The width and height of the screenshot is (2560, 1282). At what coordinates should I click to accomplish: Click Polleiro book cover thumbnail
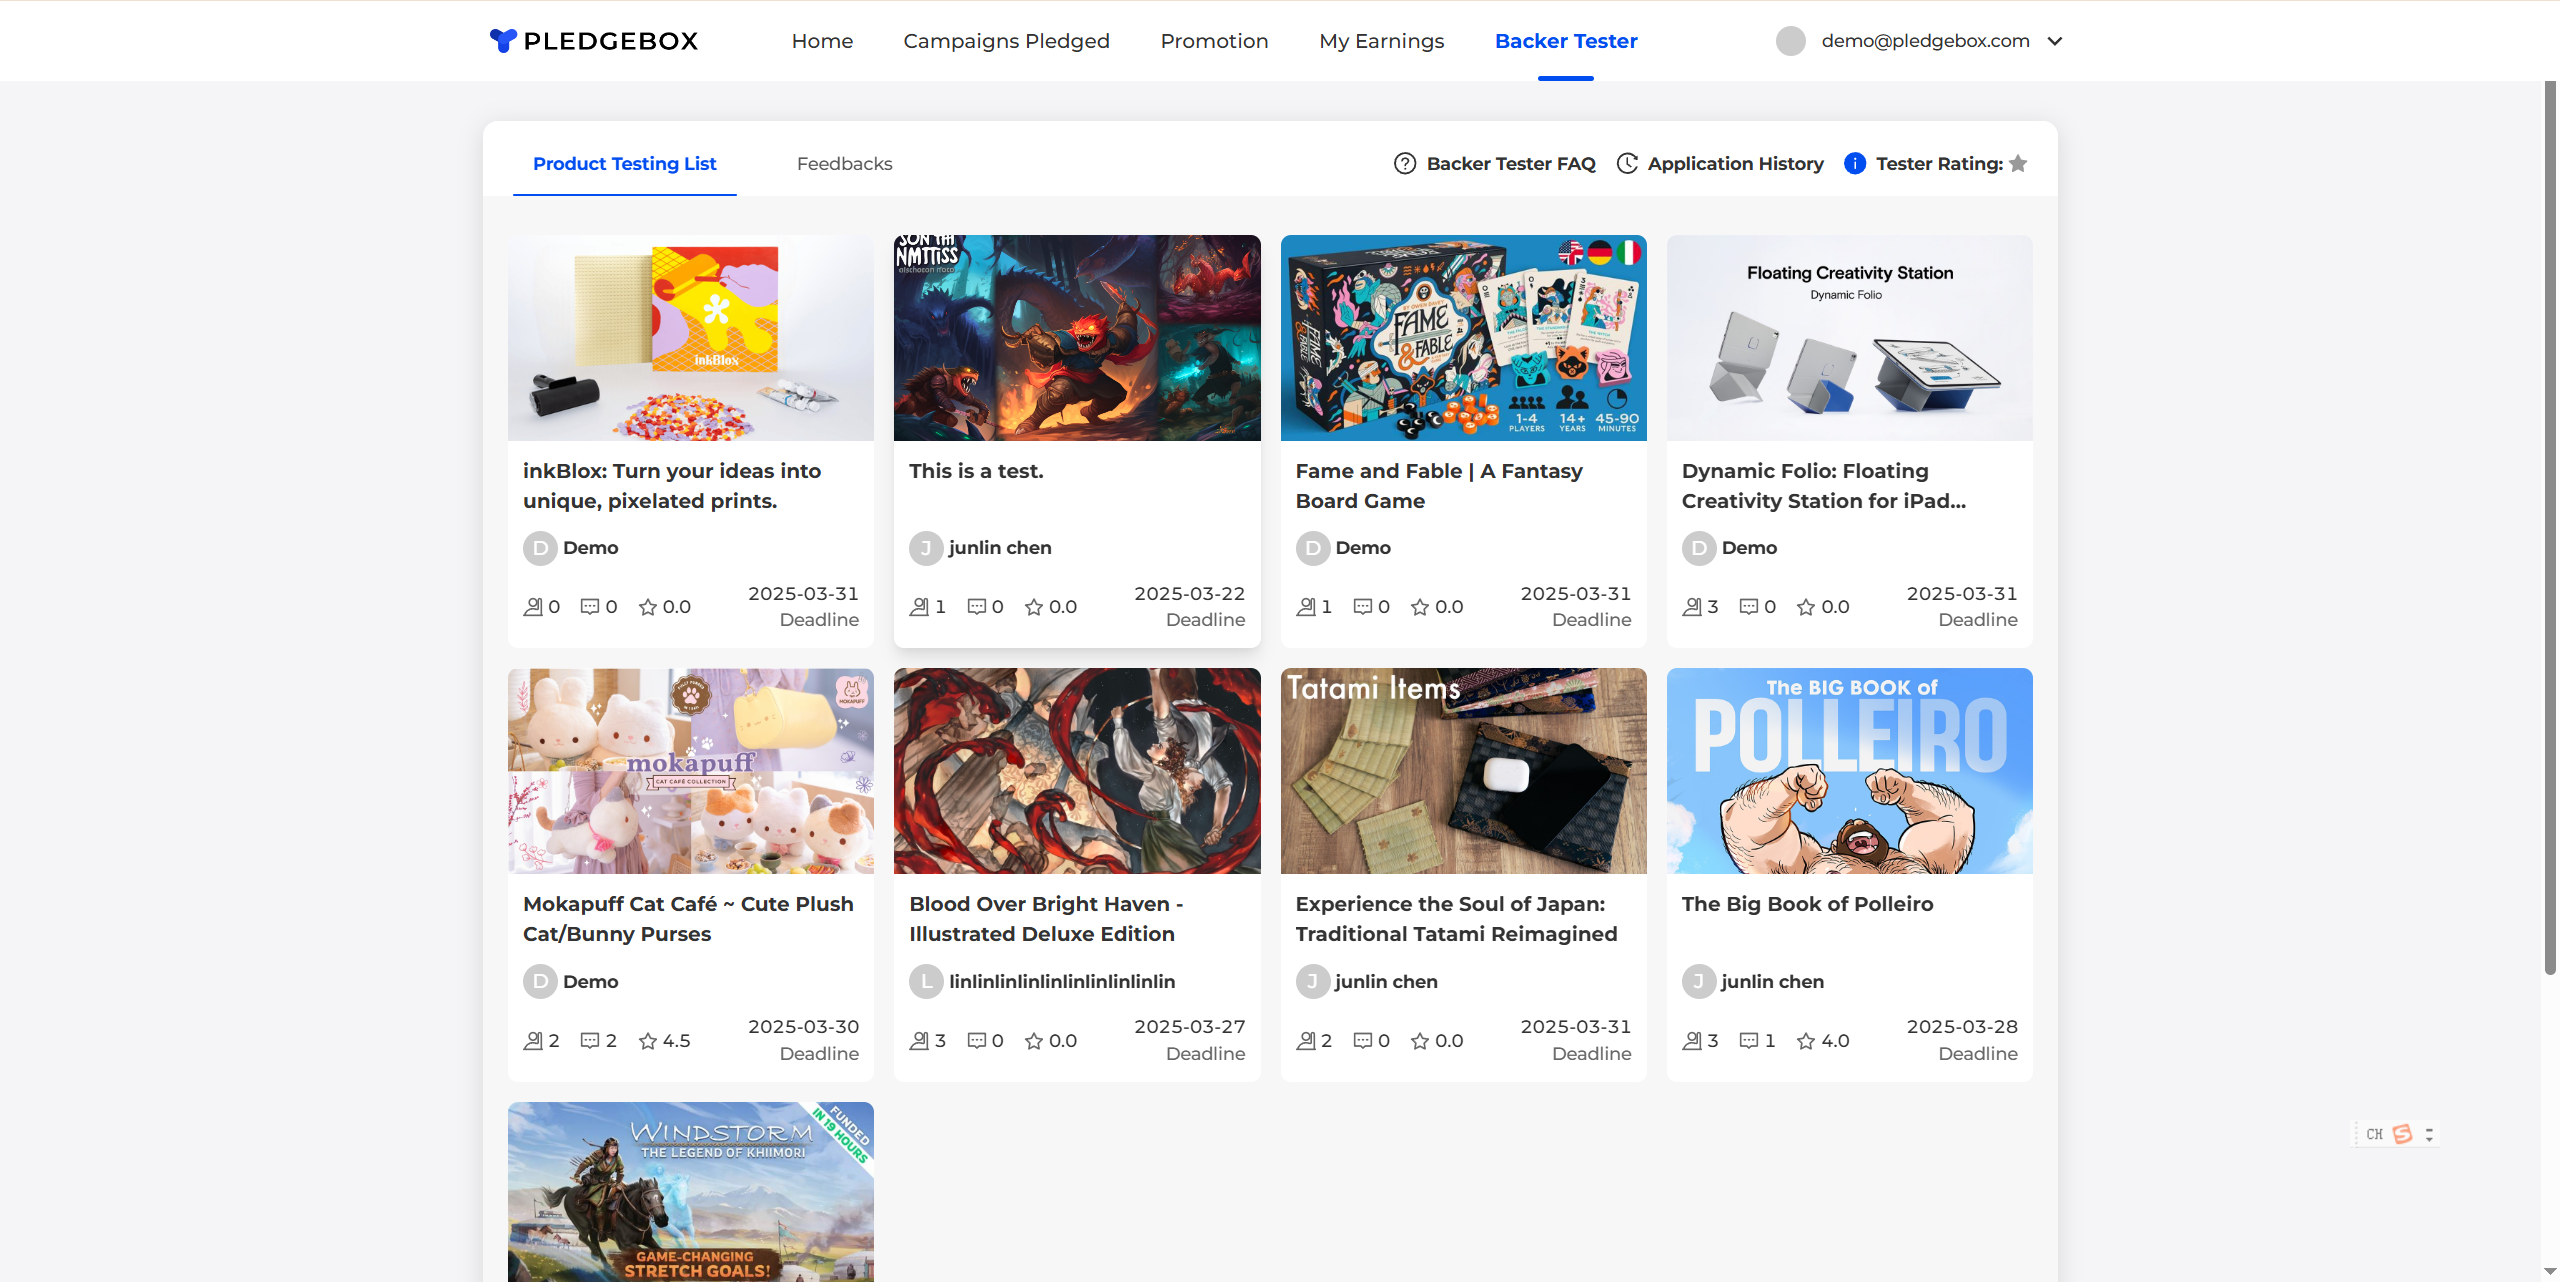1849,771
